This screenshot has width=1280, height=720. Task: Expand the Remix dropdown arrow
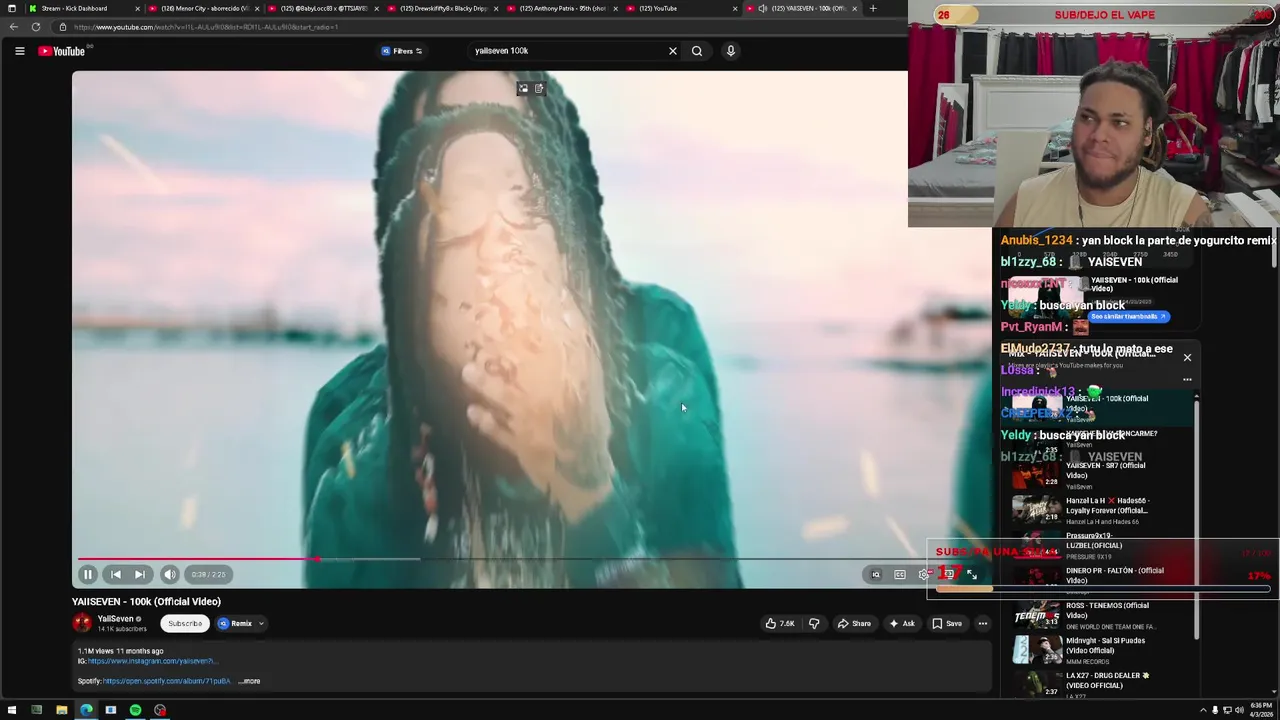pos(261,623)
